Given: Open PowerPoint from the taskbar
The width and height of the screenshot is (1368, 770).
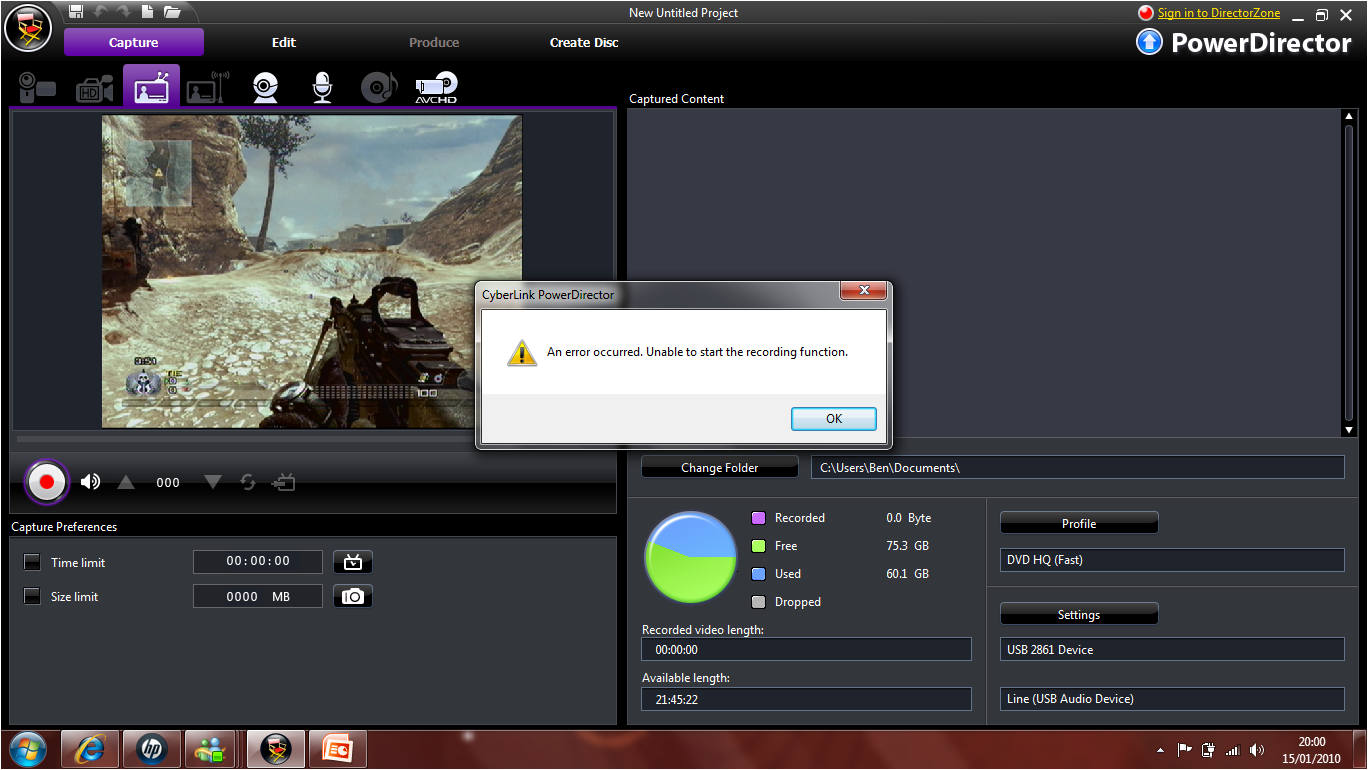Looking at the screenshot, I should tap(338, 749).
